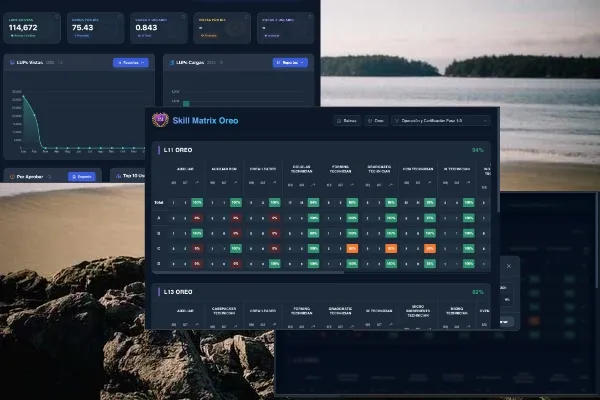
Task: Click small icon after year in LUPs Cargas
Action: (x=221, y=62)
